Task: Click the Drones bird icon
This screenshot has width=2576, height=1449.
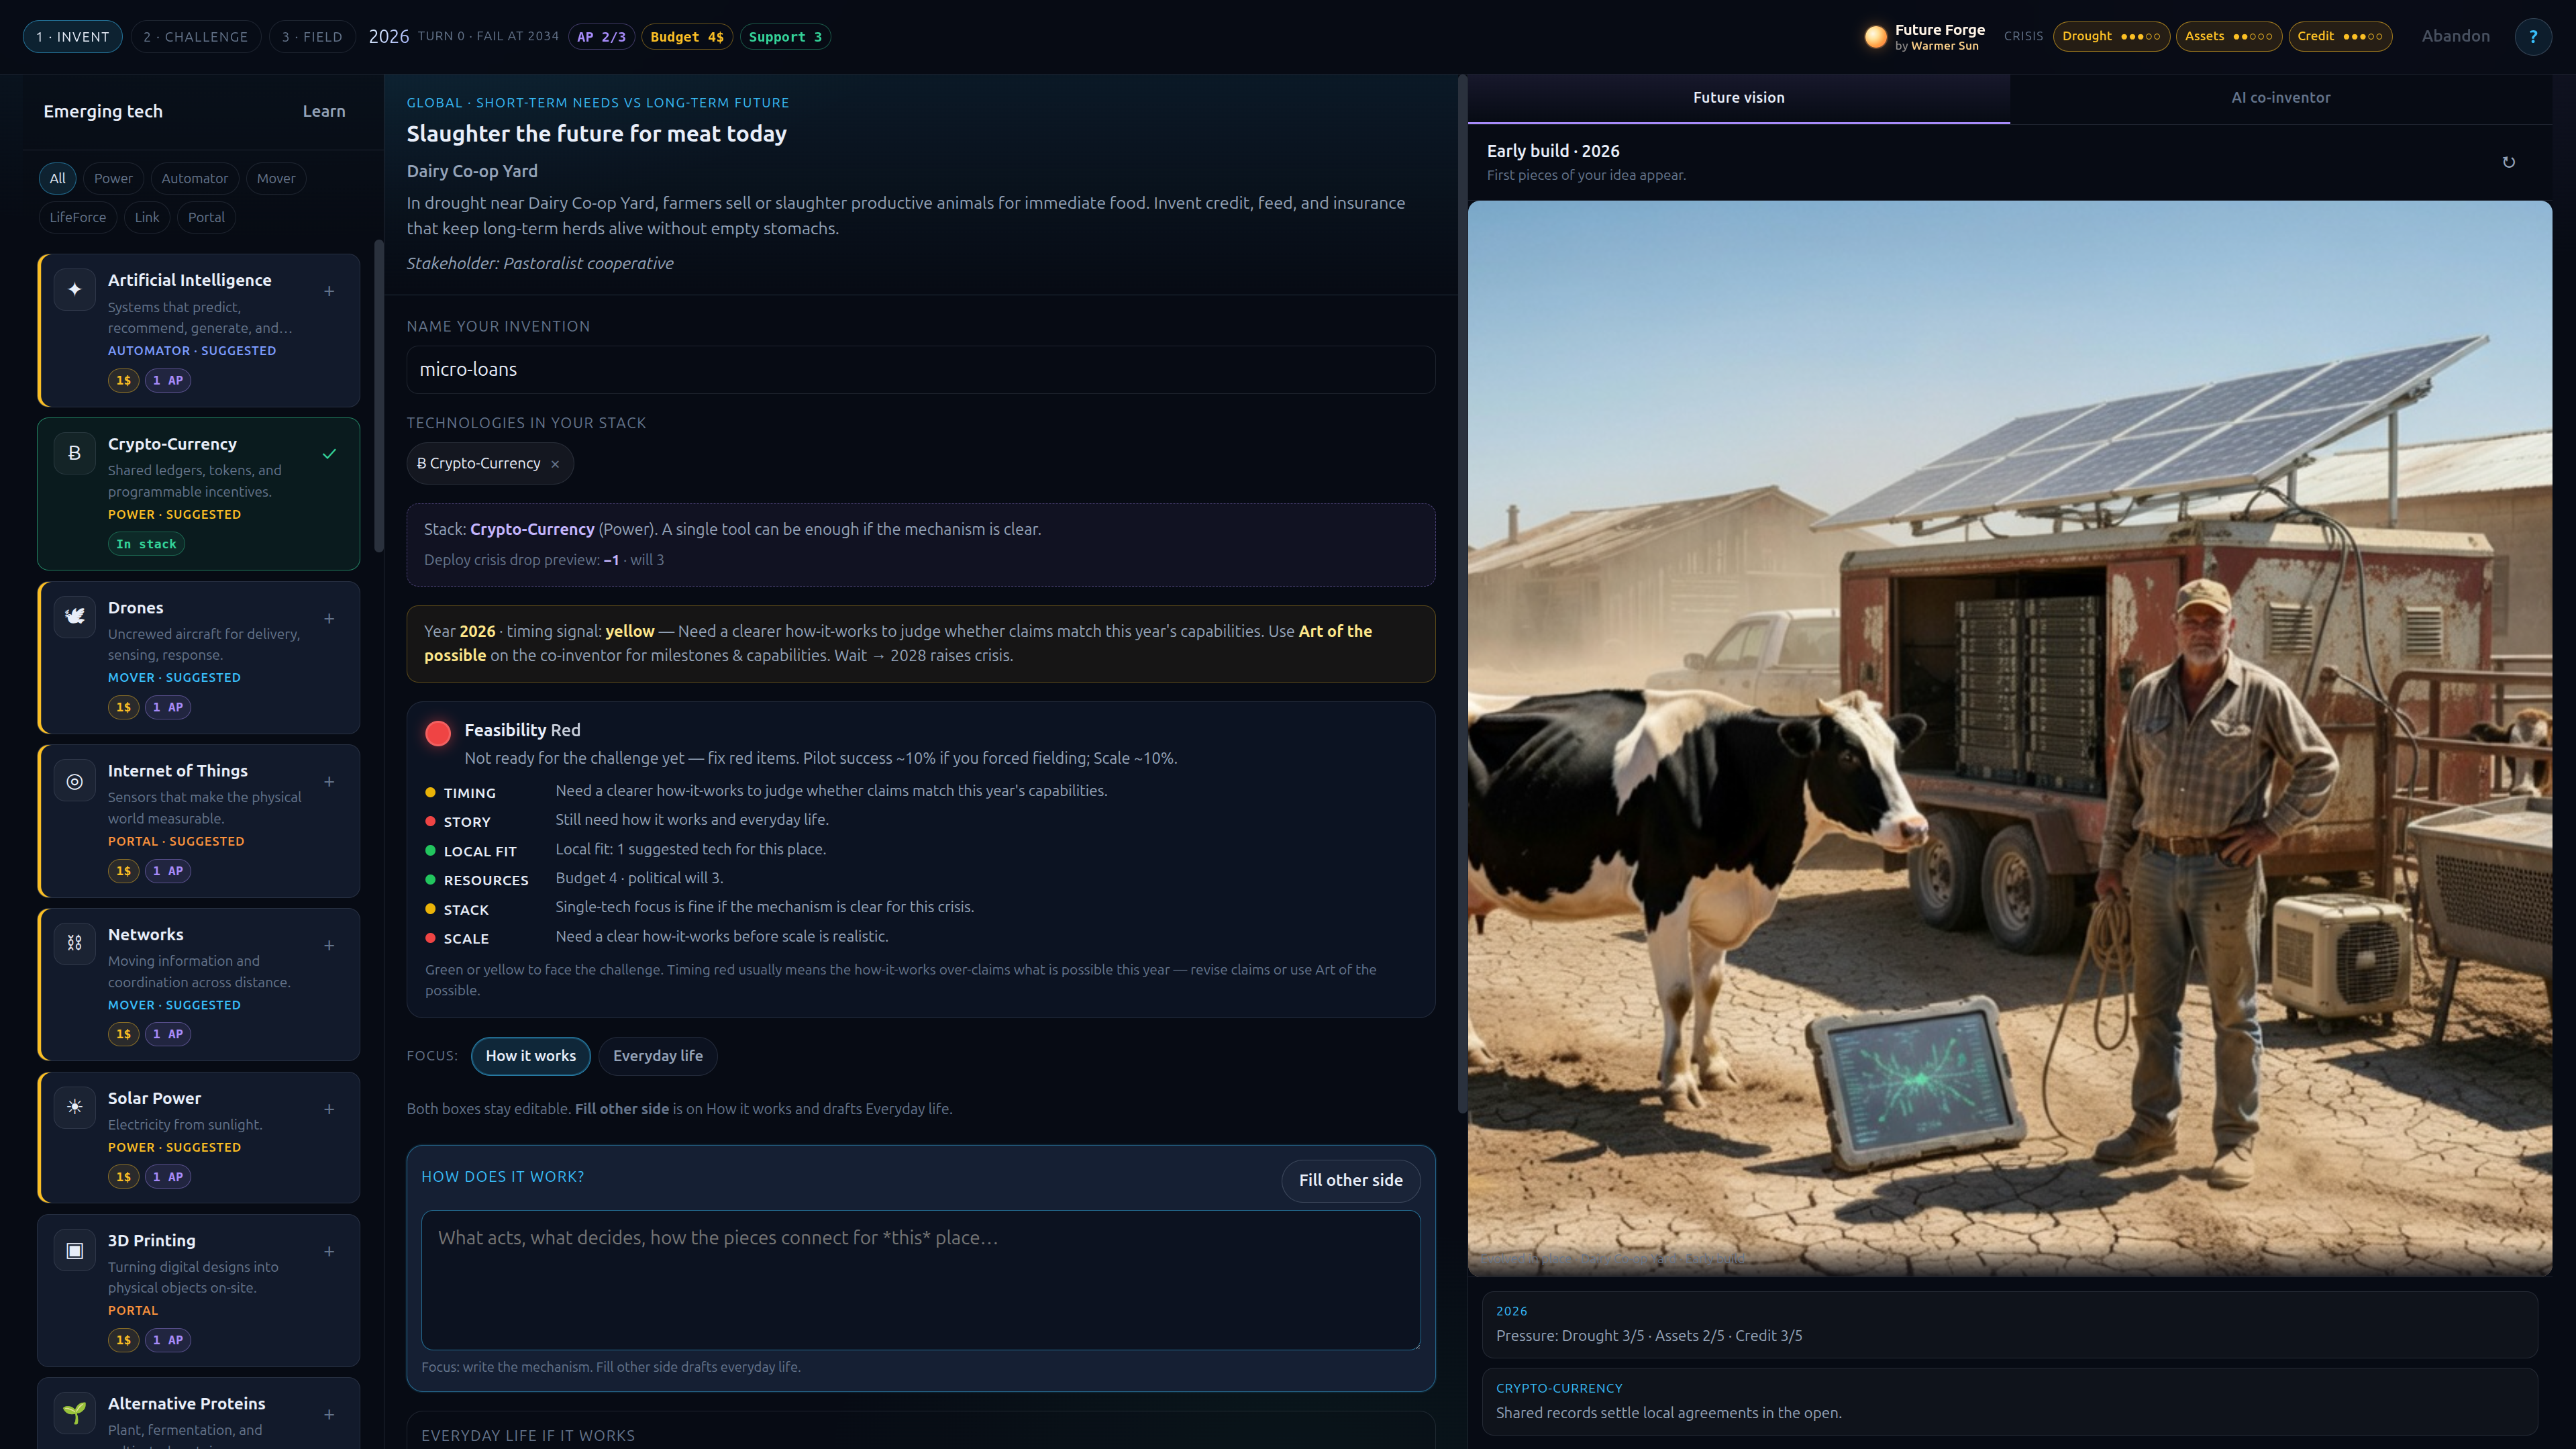Action: pos(74,617)
